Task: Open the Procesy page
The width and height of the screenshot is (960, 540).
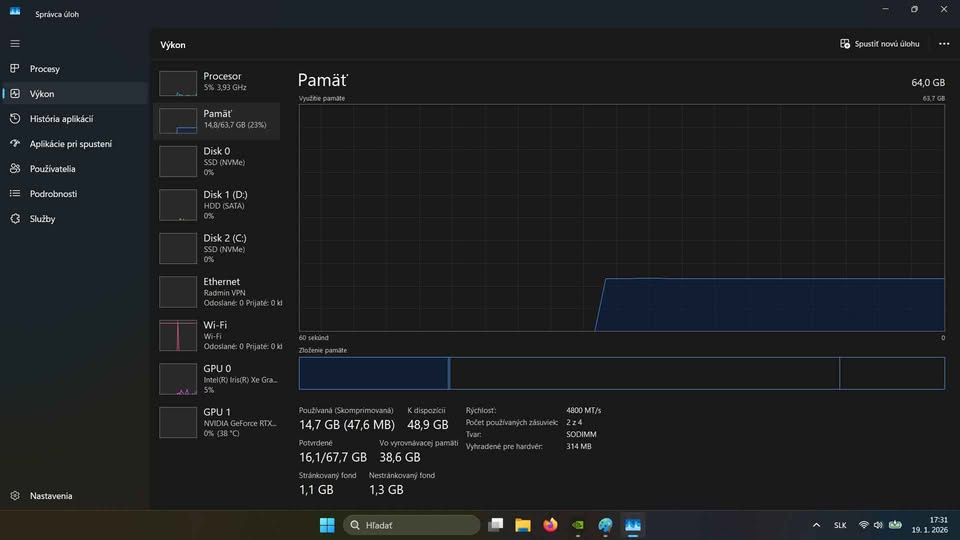Action: [x=44, y=69]
